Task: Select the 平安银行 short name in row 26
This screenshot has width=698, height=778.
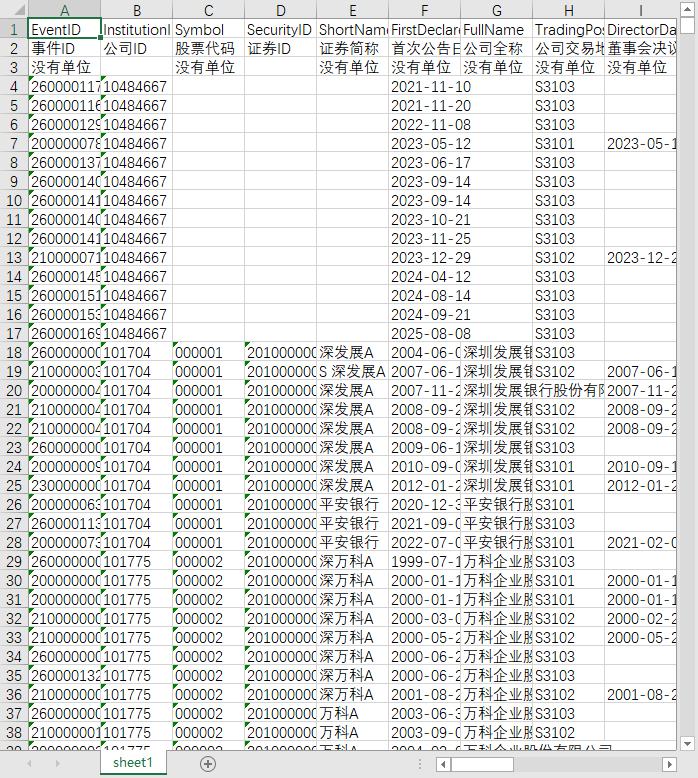Action: (352, 505)
